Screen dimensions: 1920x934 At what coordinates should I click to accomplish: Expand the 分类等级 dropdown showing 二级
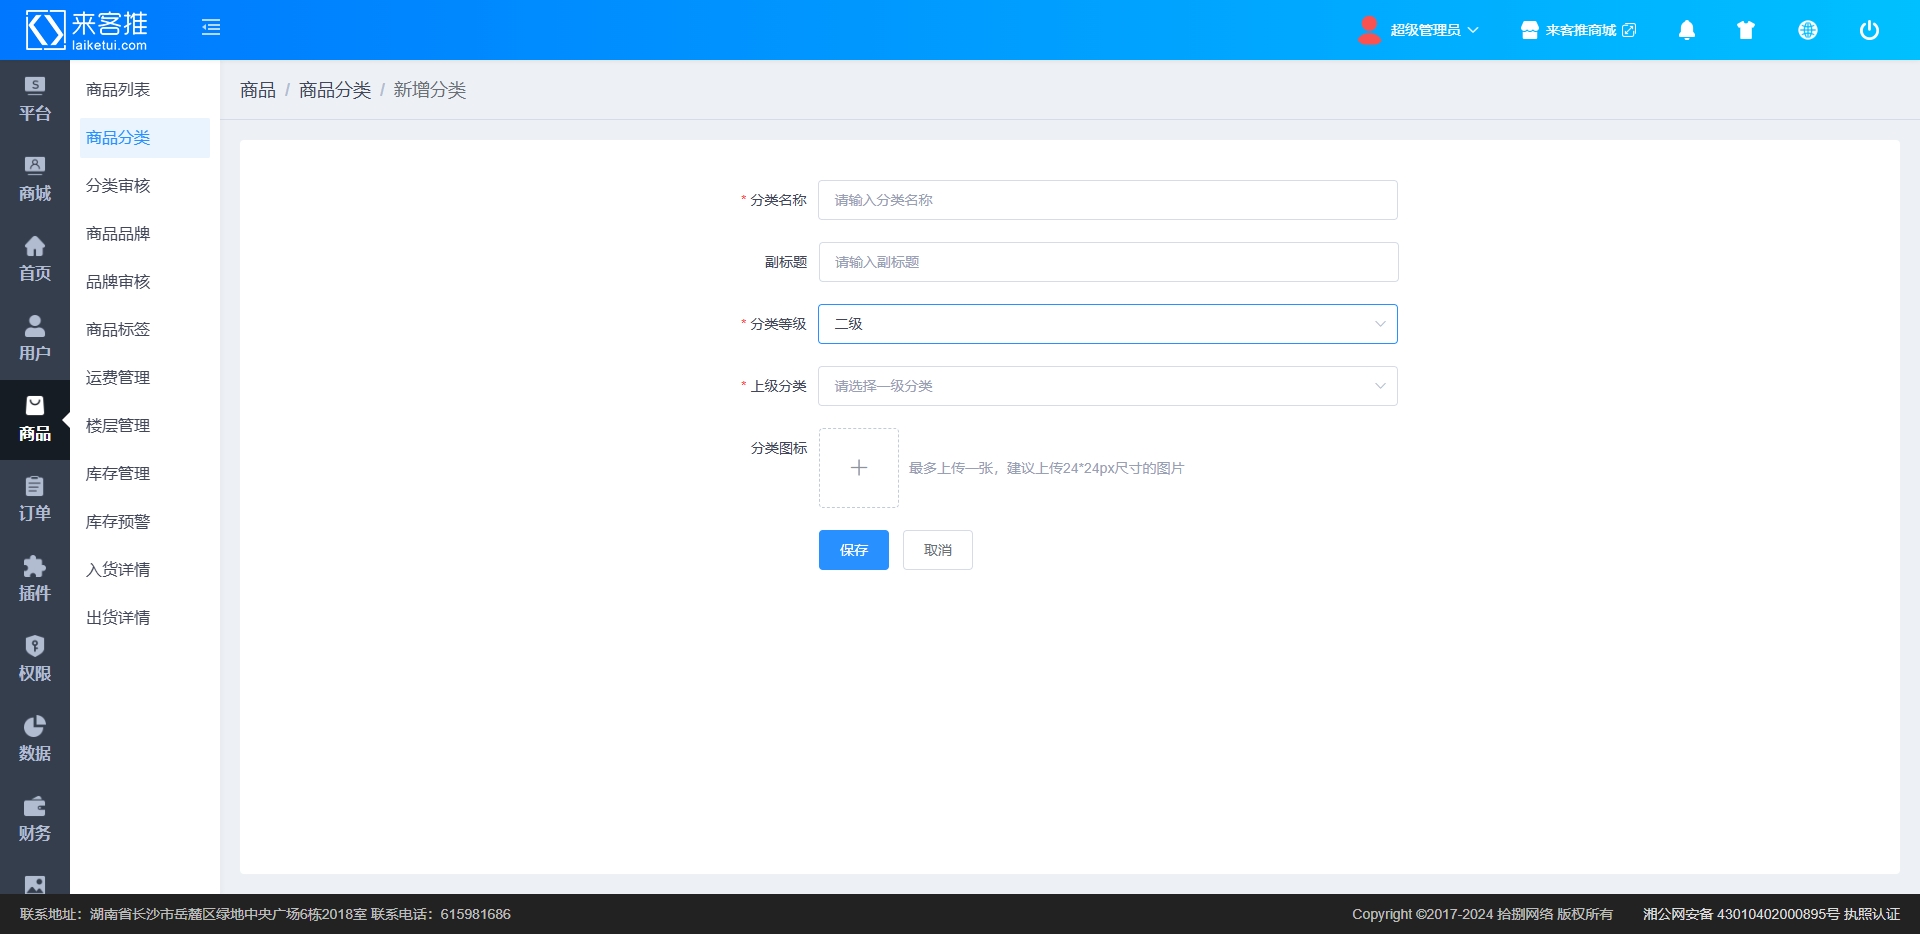click(x=1107, y=324)
